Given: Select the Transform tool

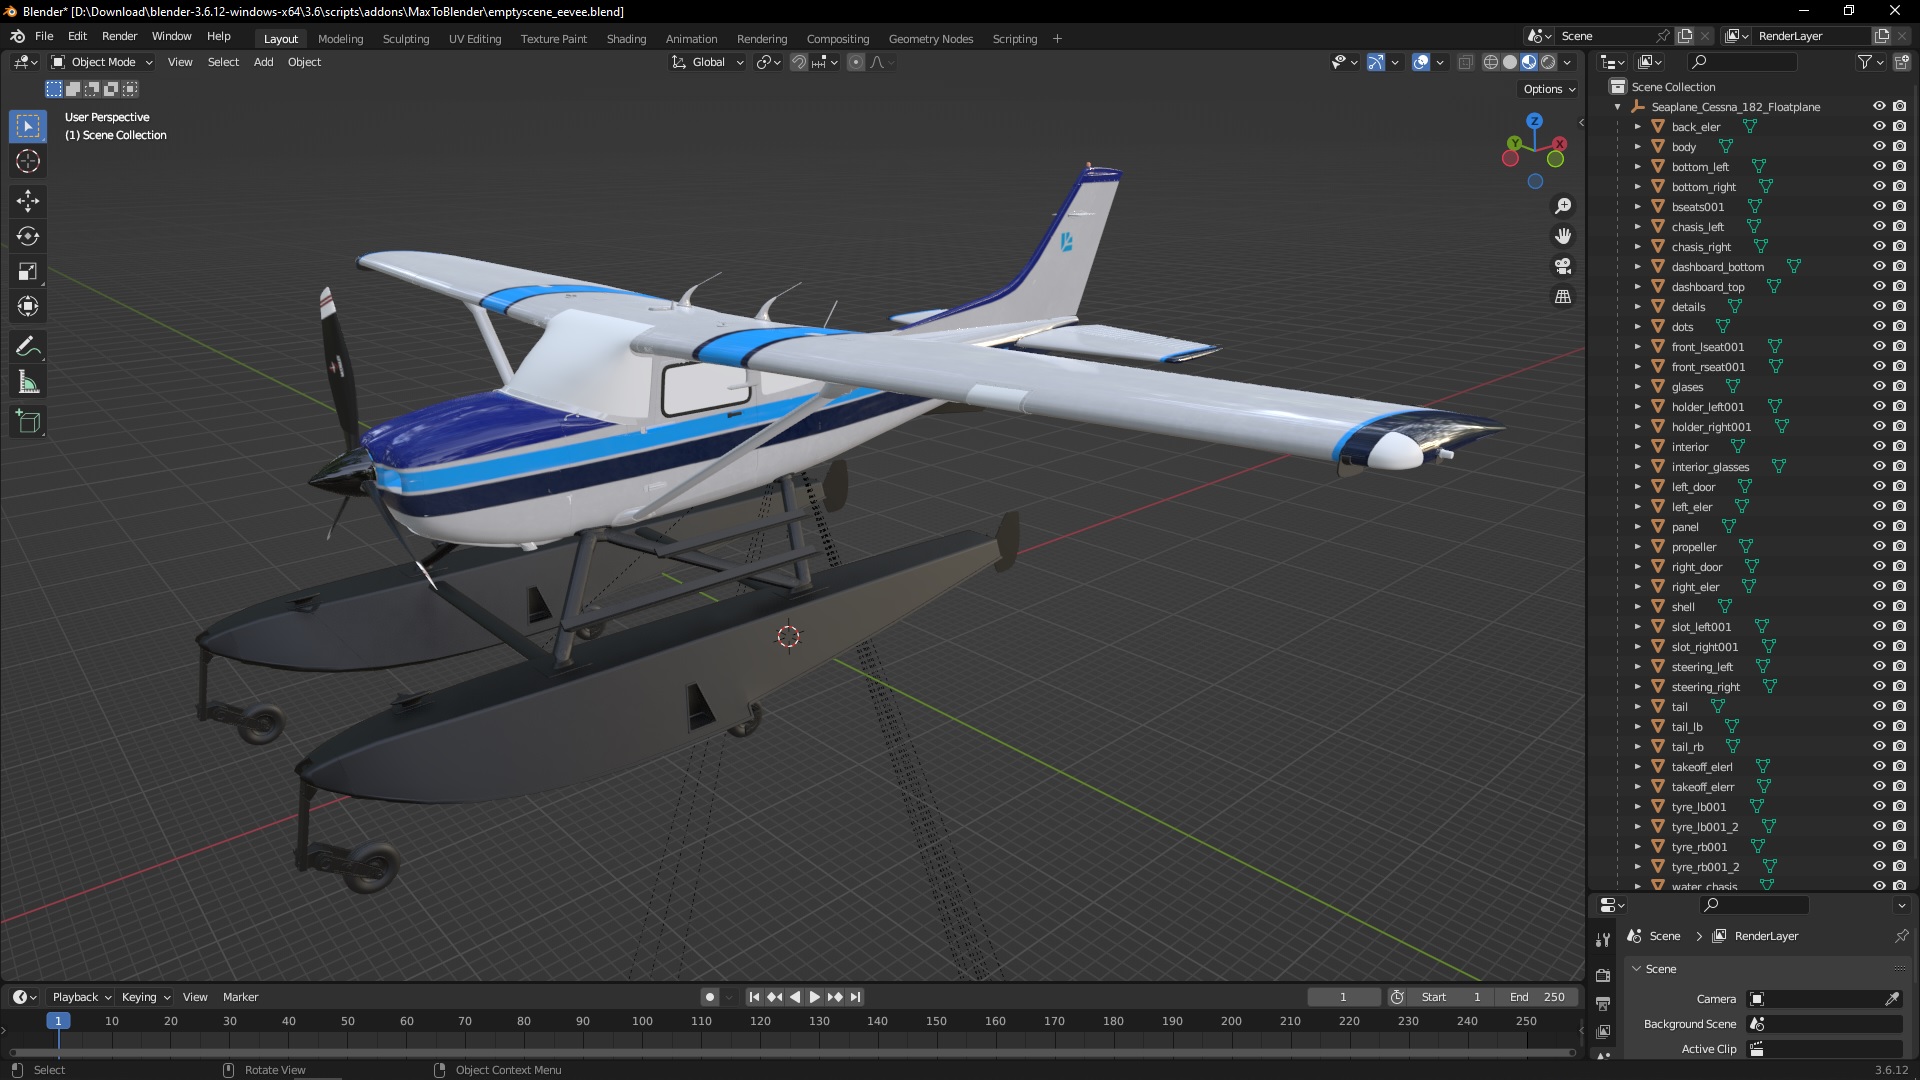Looking at the screenshot, I should (x=28, y=306).
